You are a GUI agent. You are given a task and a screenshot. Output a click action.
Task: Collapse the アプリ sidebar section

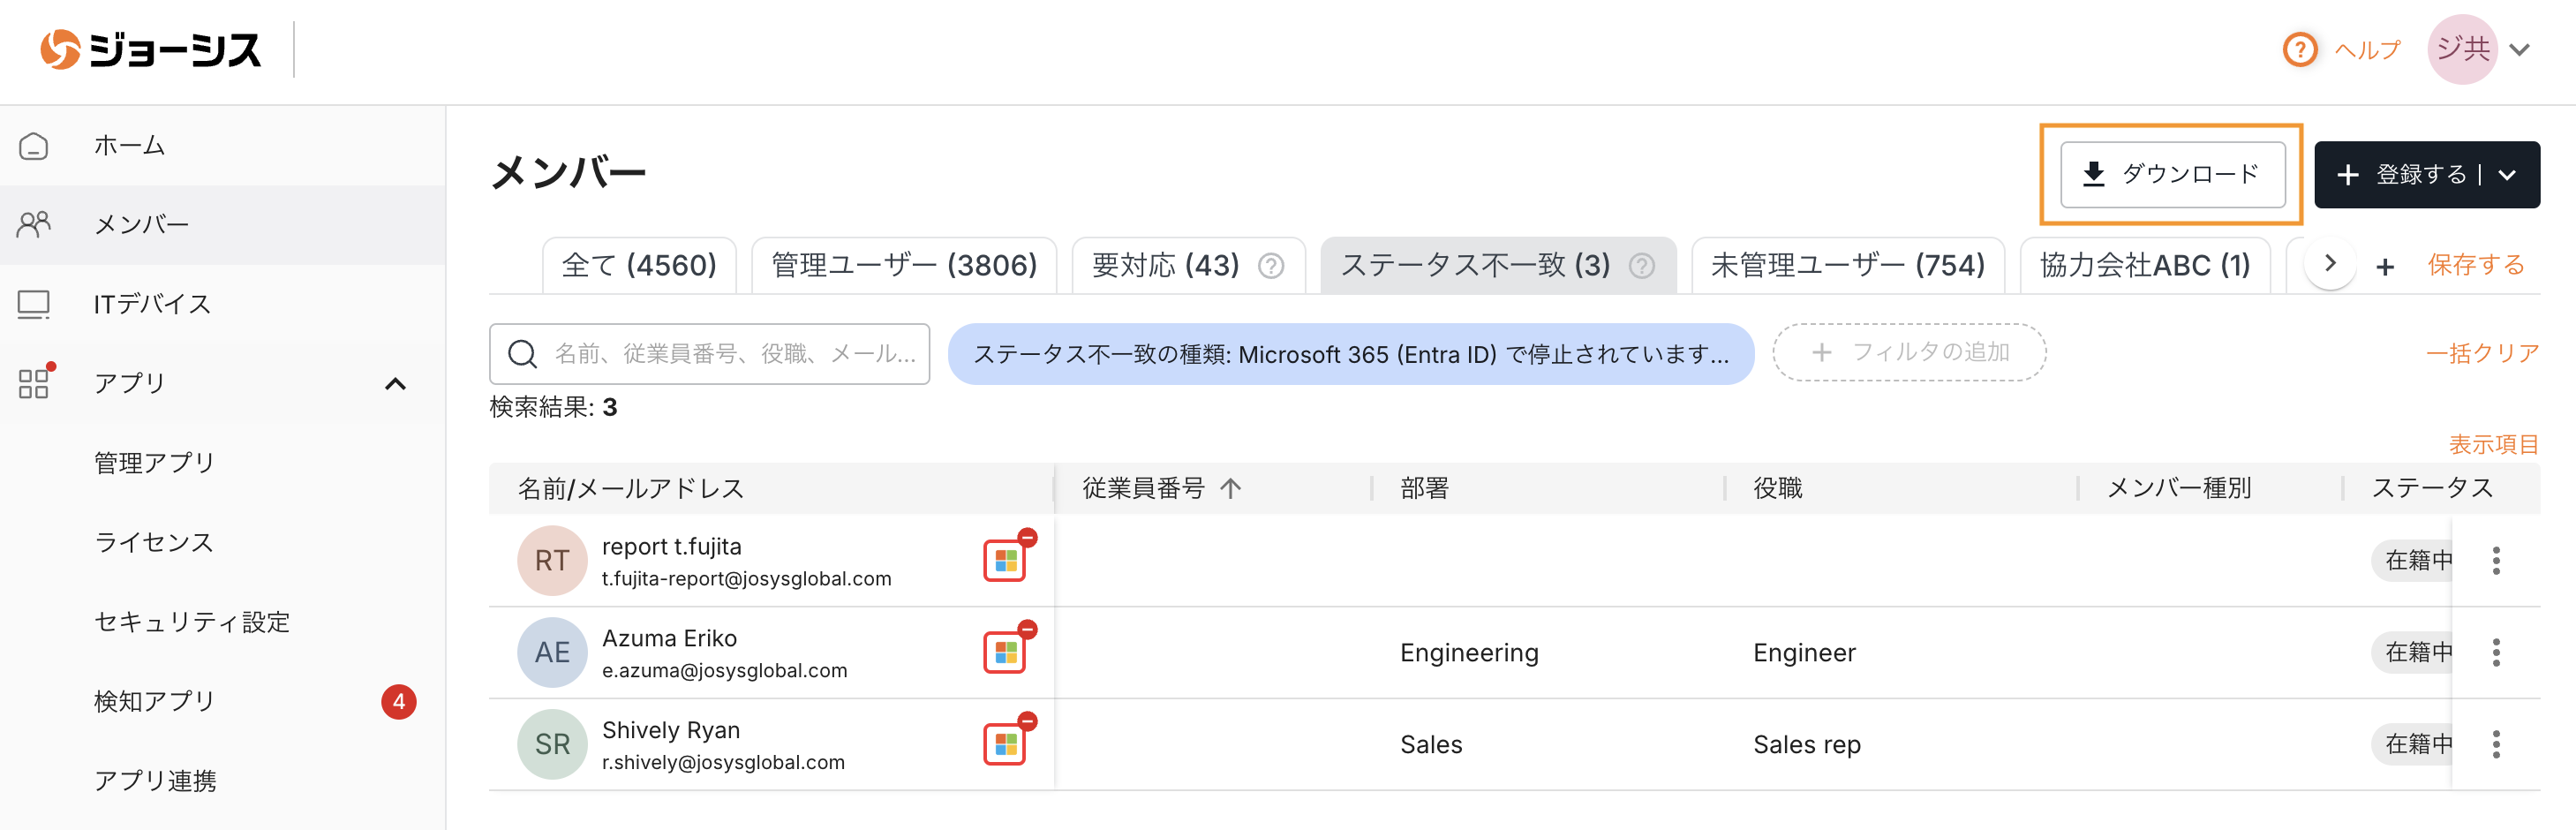point(395,384)
